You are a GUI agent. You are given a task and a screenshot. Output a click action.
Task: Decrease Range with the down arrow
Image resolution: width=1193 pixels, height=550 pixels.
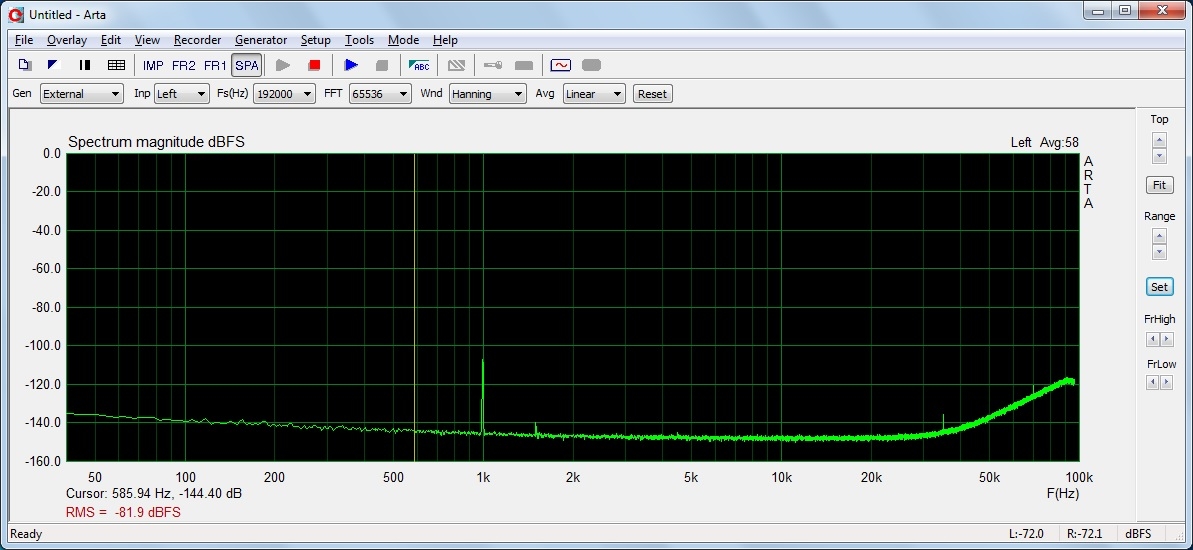tap(1160, 253)
